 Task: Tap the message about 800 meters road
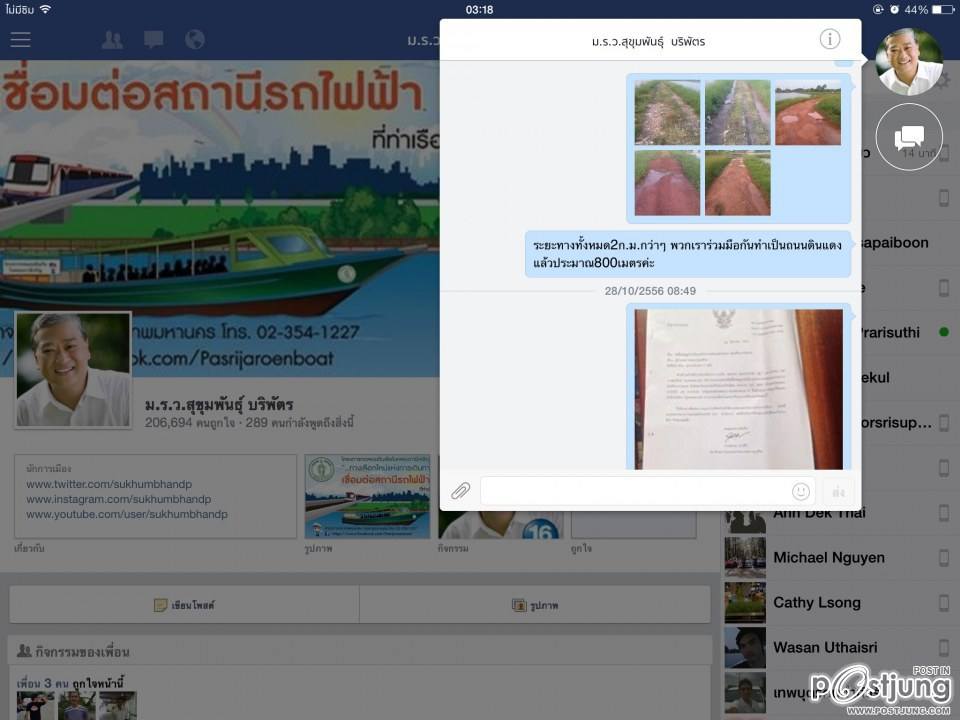[688, 254]
